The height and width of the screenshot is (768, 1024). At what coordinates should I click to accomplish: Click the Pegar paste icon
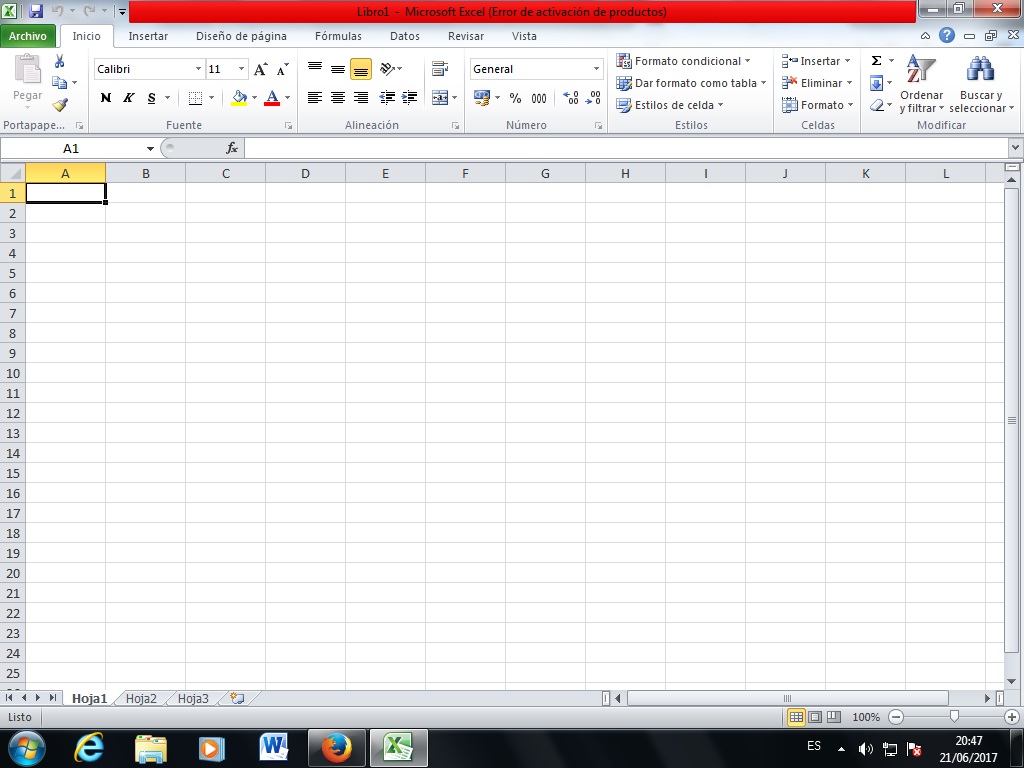[x=27, y=69]
